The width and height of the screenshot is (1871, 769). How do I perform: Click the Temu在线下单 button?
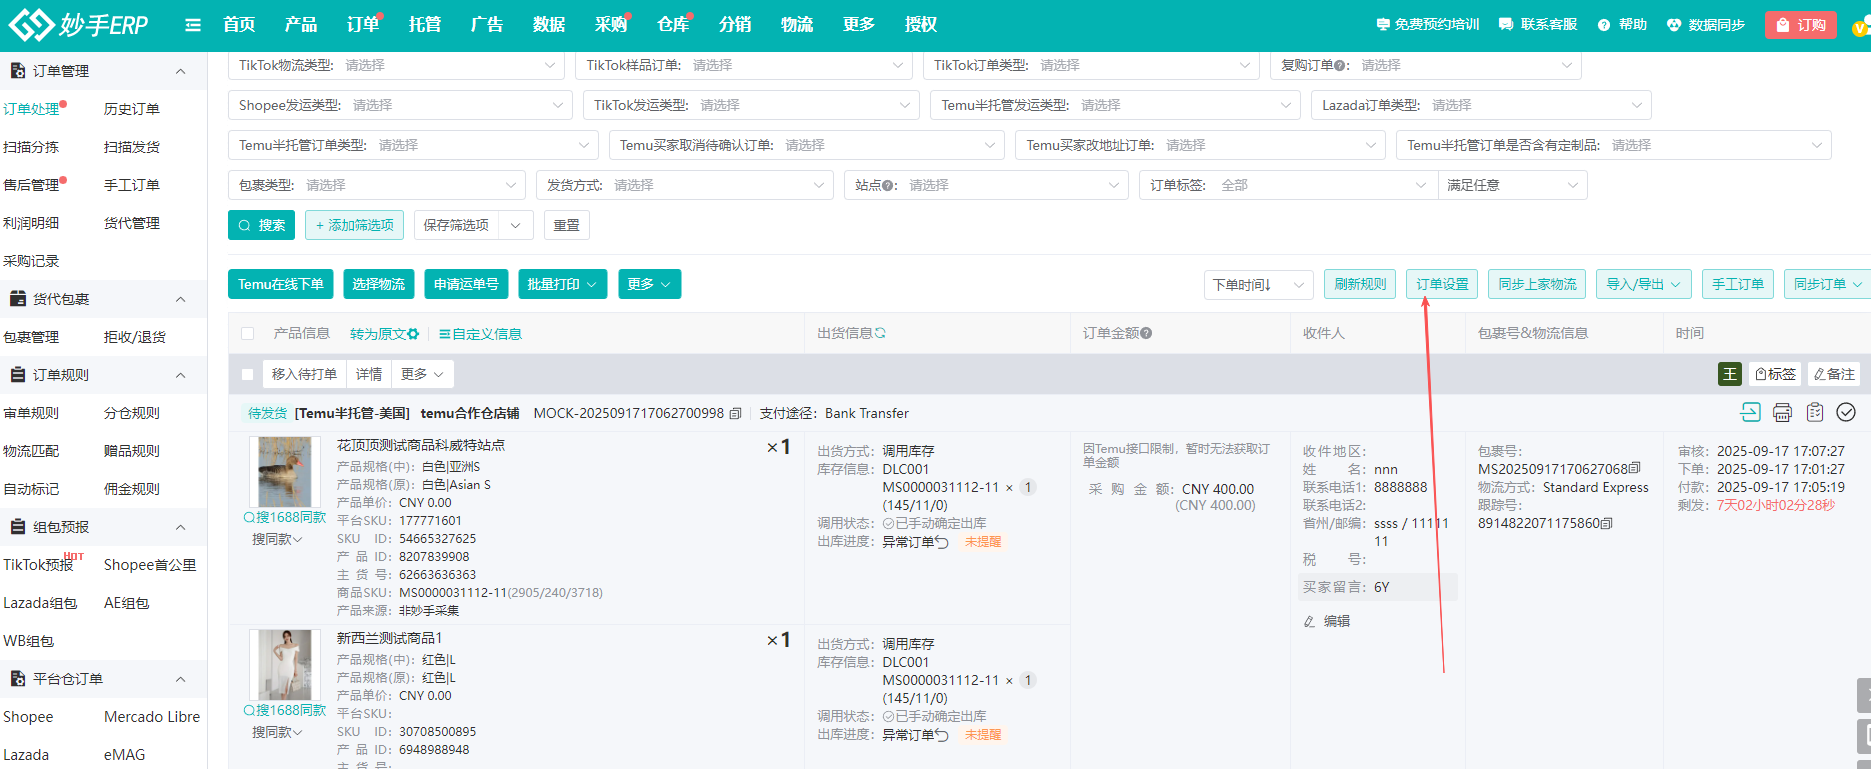click(x=281, y=284)
